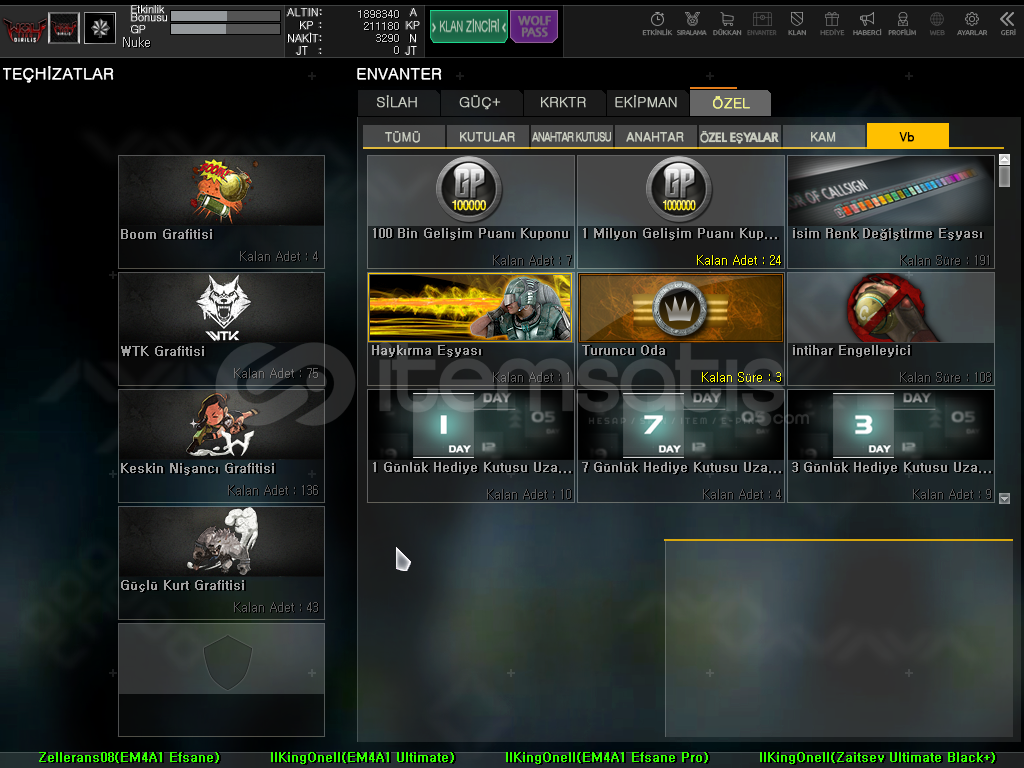Switch to the Ekipman tab
Image resolution: width=1024 pixels, height=768 pixels.
[646, 103]
